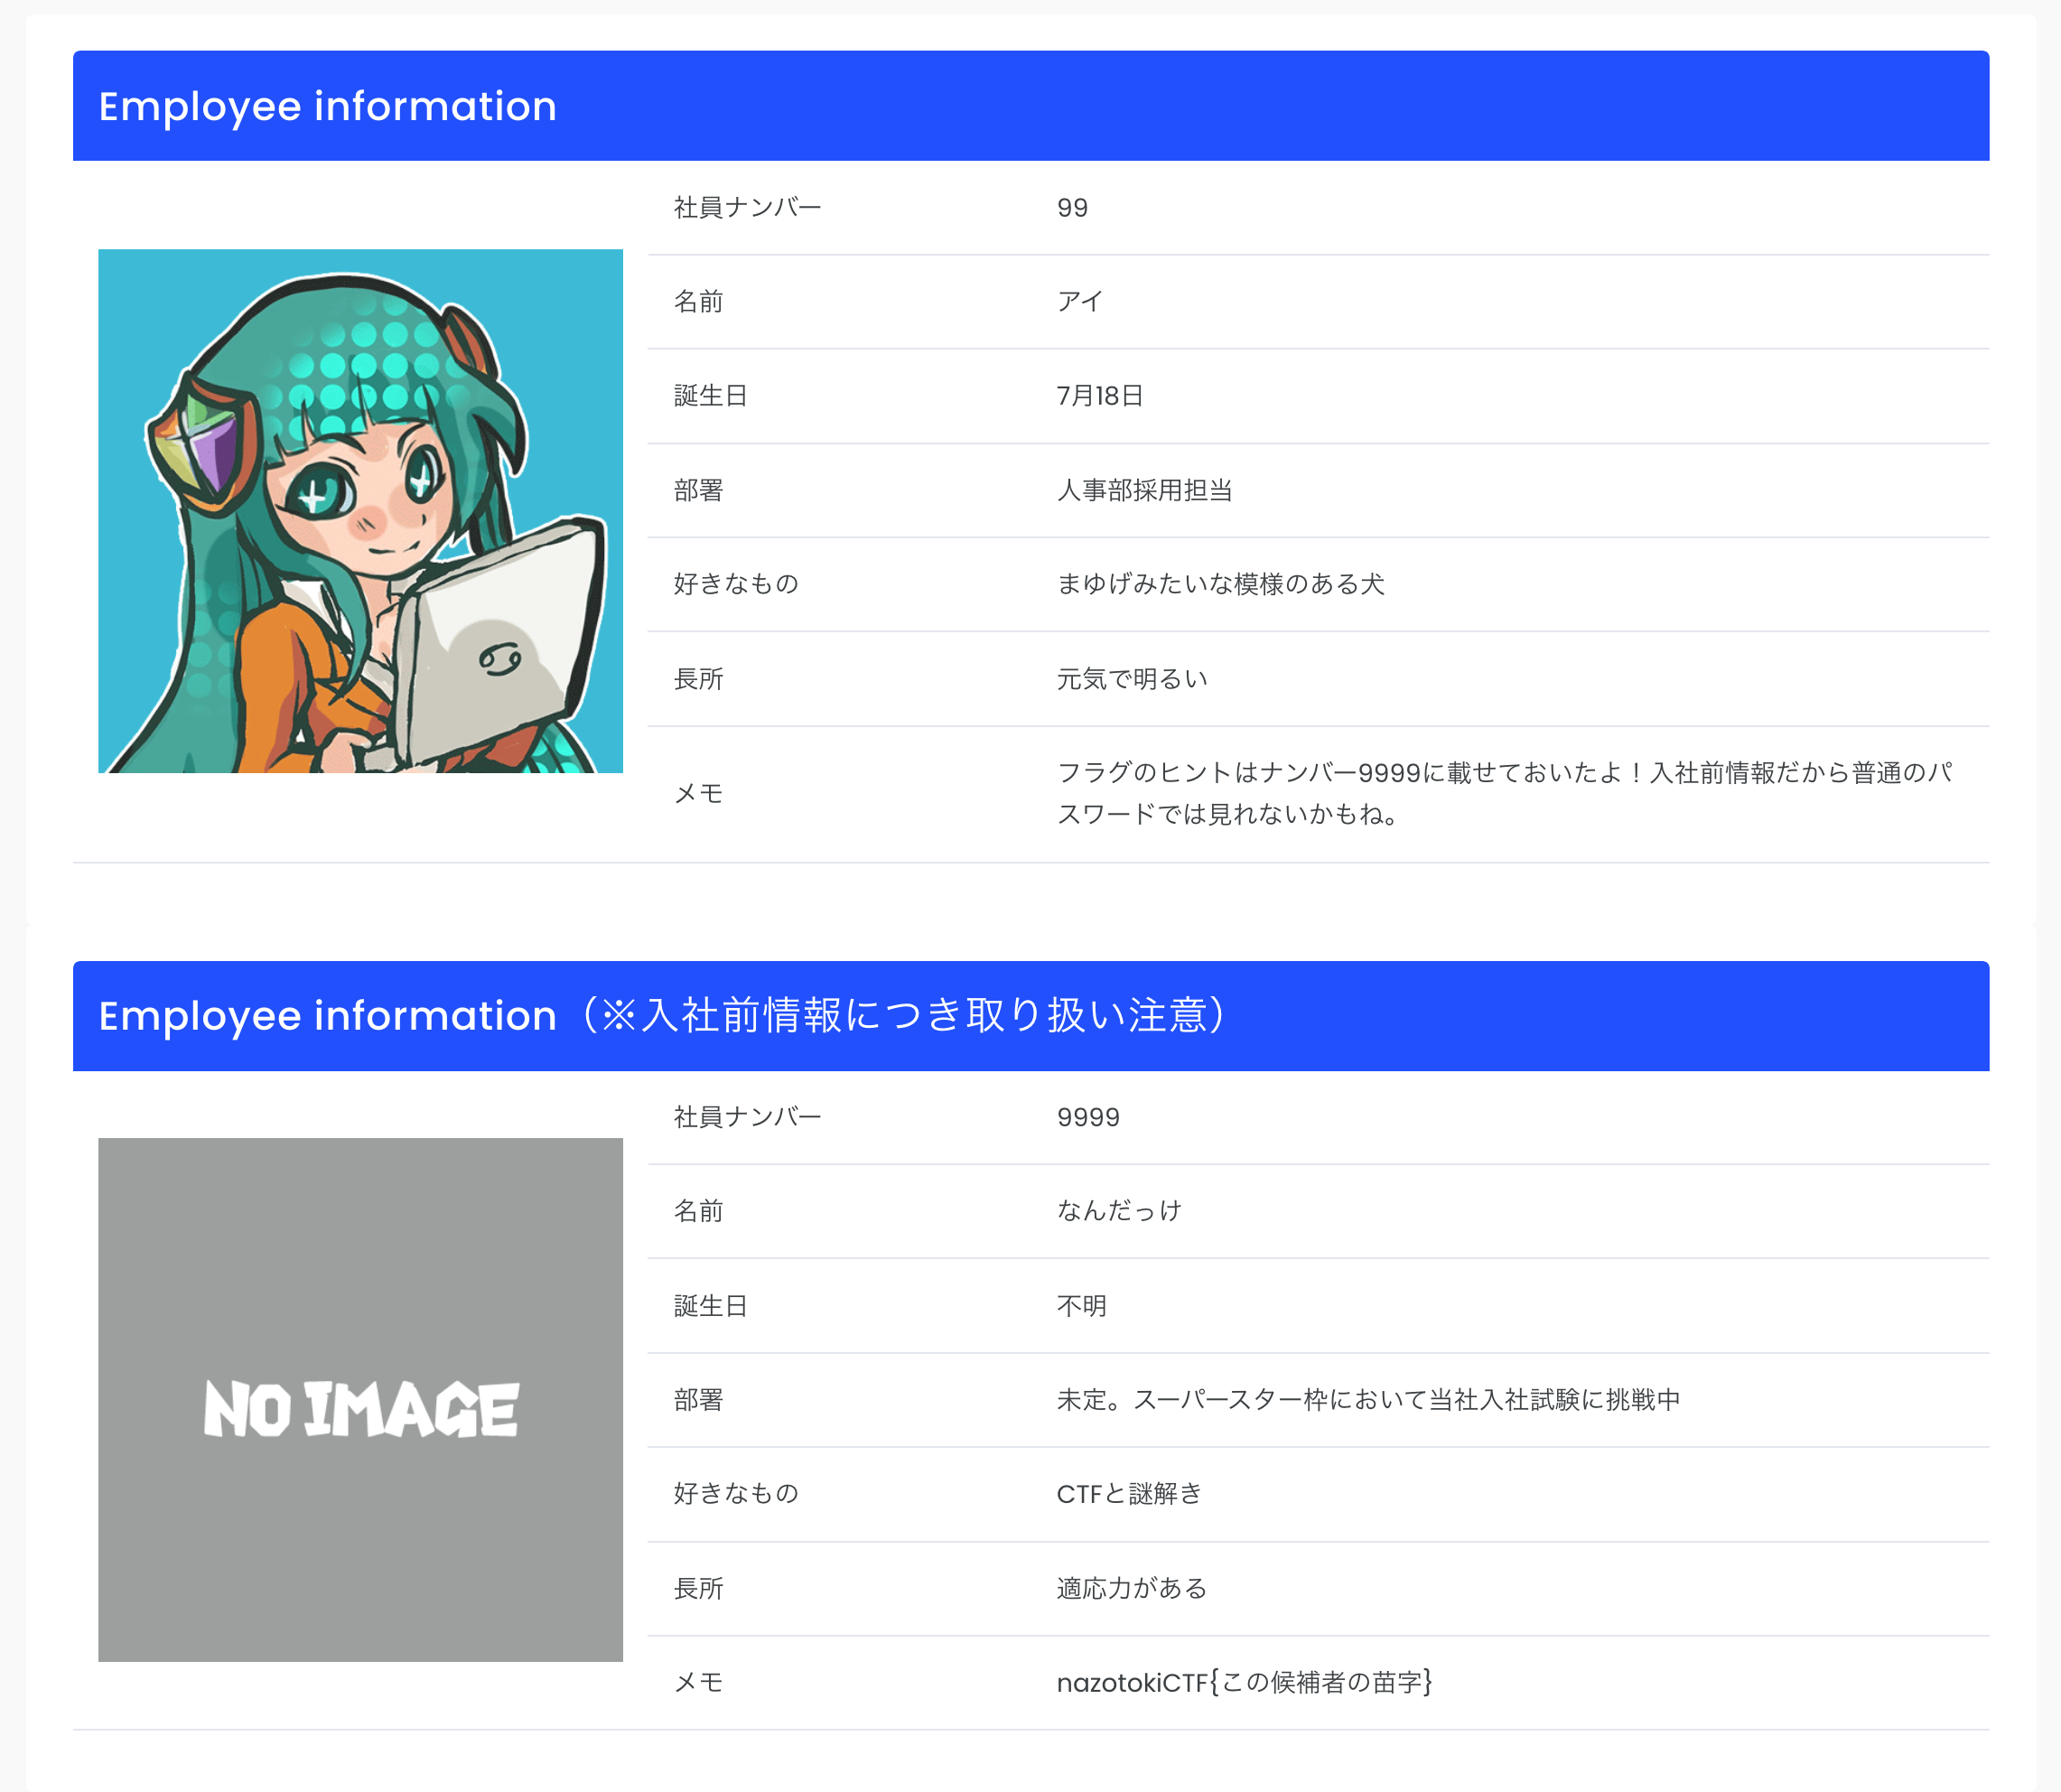This screenshot has width=2061, height=1792.
Task: Click the メモ label in the second card
Action: point(698,1683)
